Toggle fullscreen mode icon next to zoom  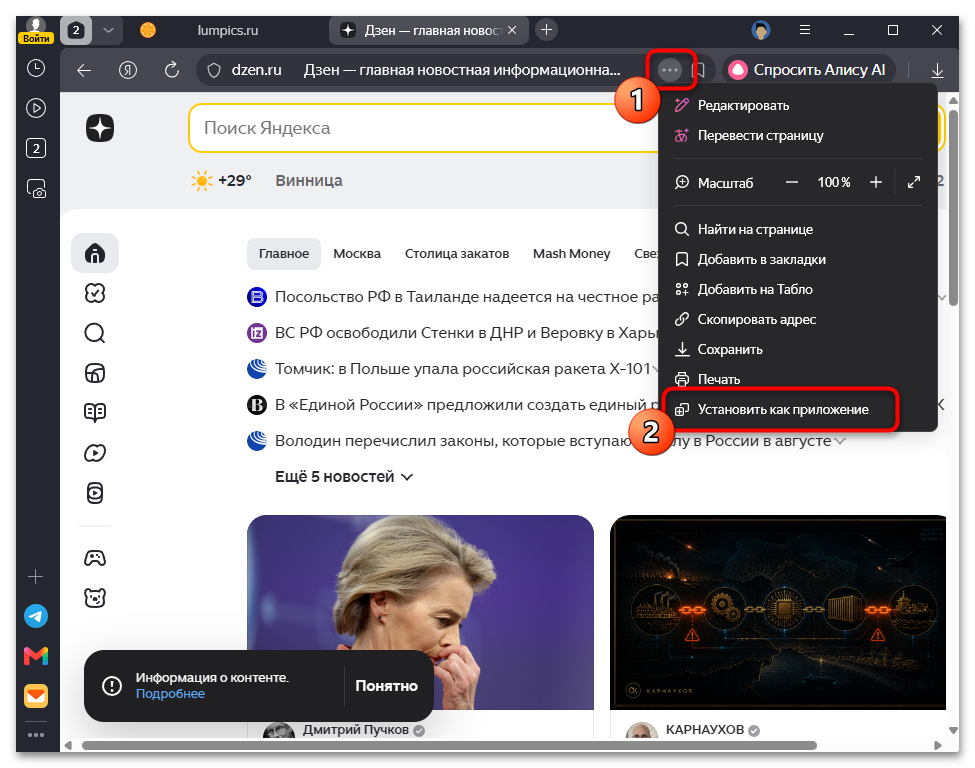tap(913, 182)
